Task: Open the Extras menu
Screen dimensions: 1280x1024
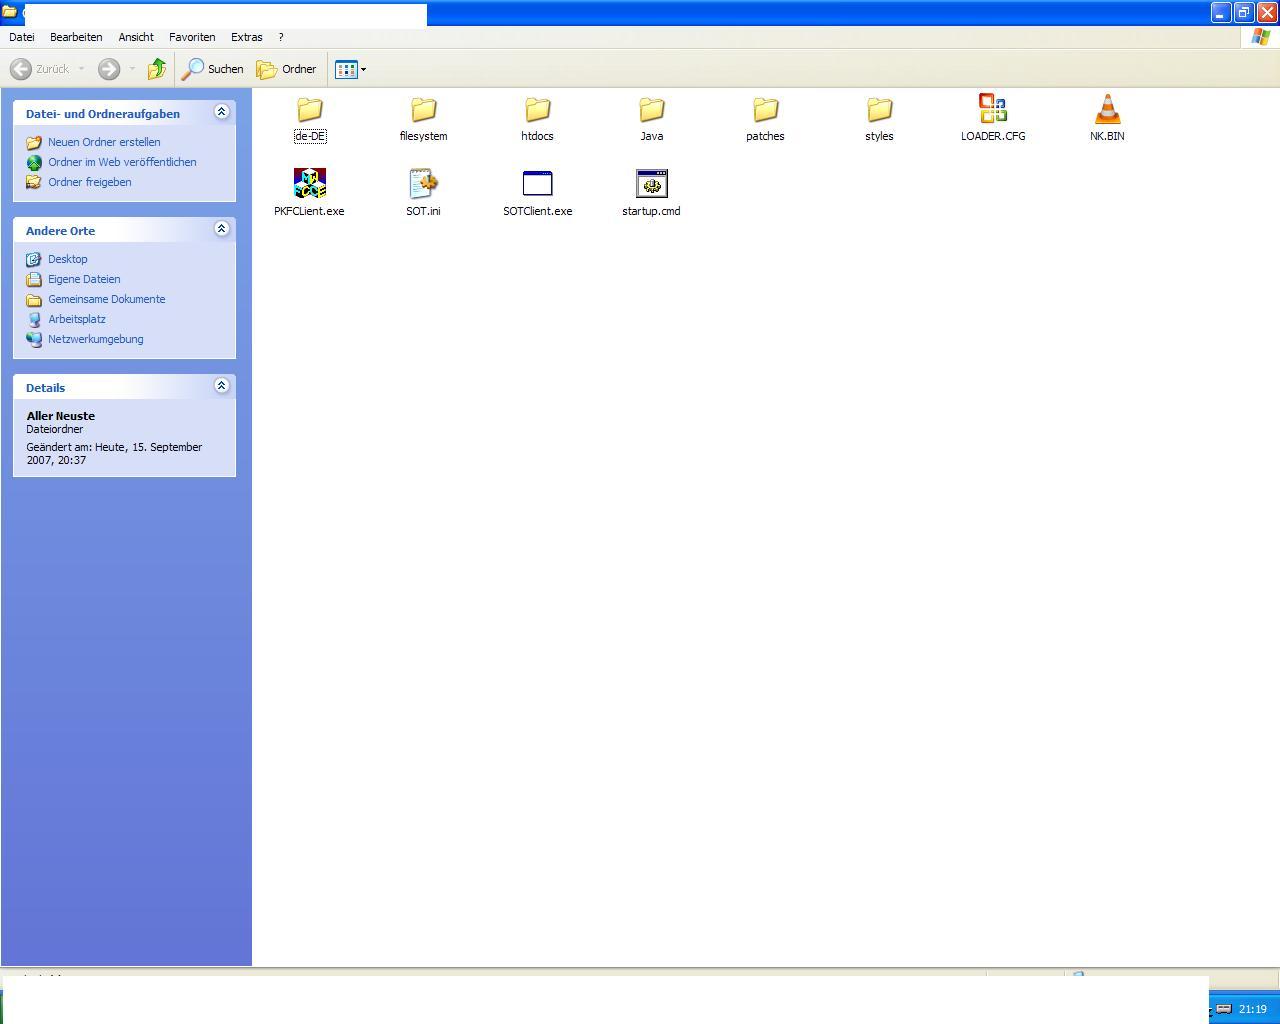Action: pyautogui.click(x=246, y=37)
